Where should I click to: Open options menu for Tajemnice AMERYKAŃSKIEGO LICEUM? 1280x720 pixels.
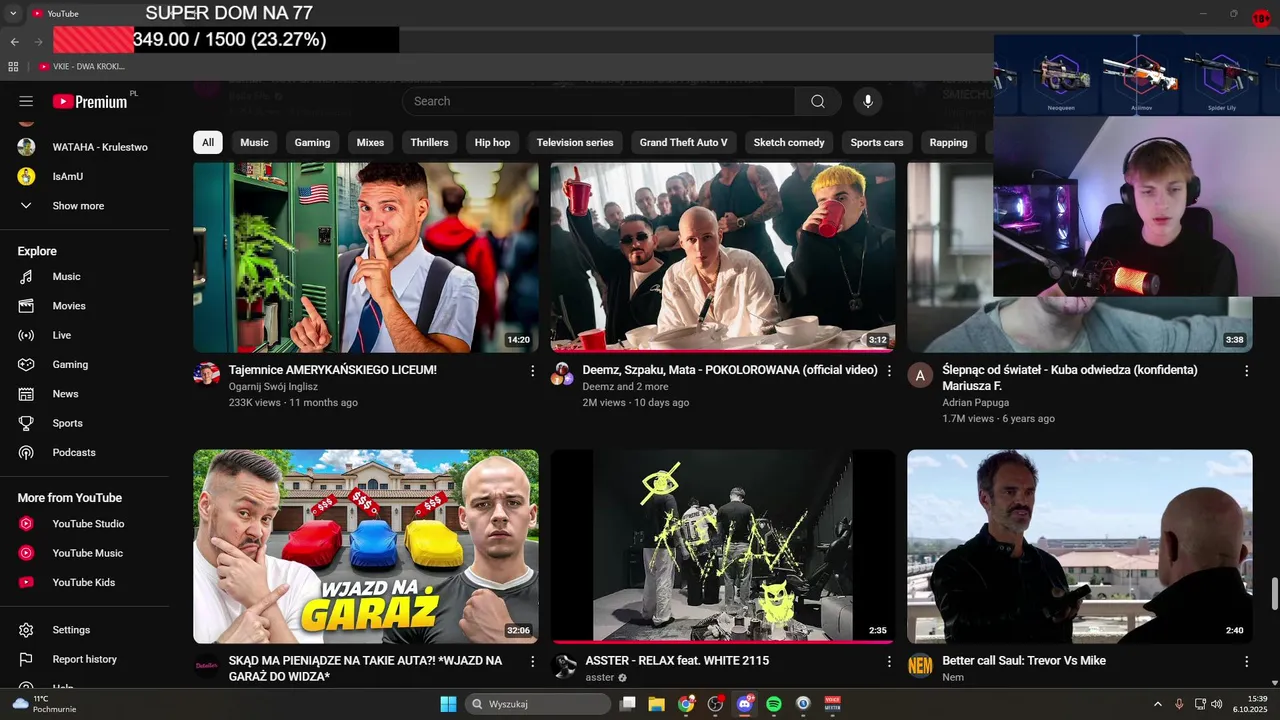pyautogui.click(x=532, y=371)
